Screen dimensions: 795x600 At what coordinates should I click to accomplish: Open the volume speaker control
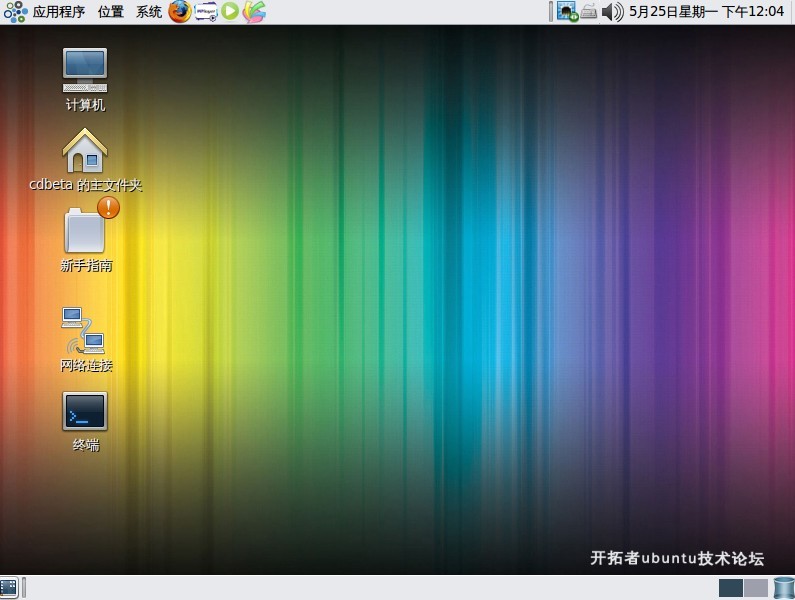612,12
